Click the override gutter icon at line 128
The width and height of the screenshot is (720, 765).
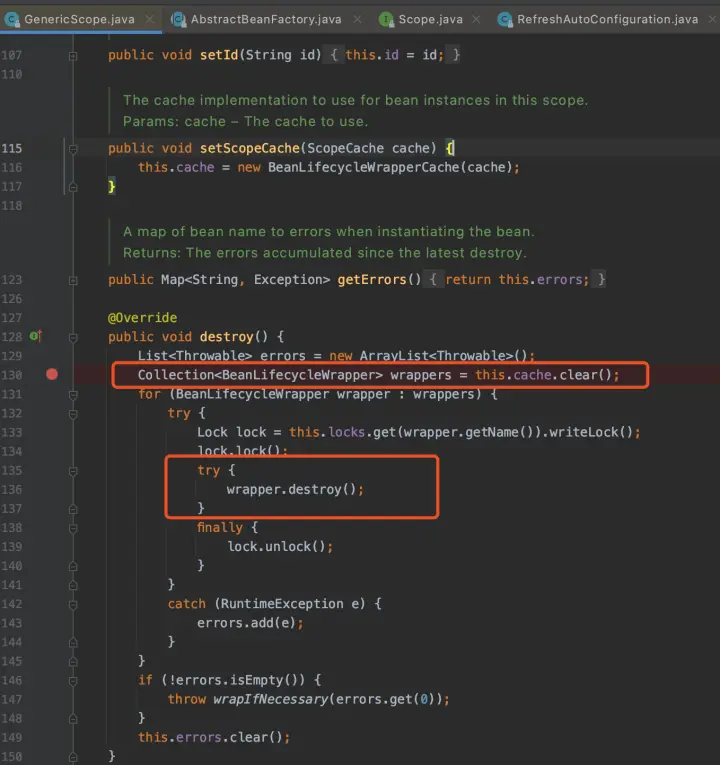pyautogui.click(x=35, y=337)
